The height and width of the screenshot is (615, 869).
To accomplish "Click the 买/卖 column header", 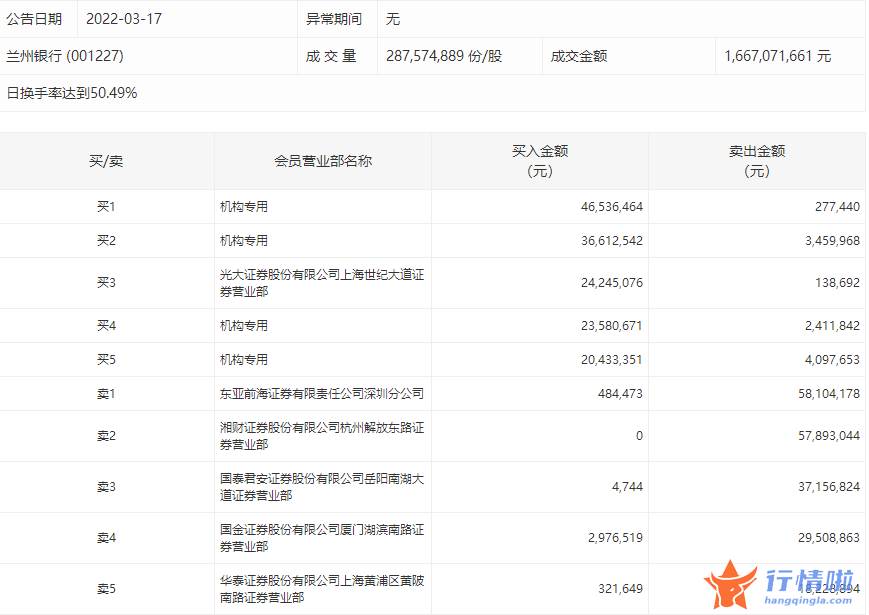I will (x=106, y=161).
